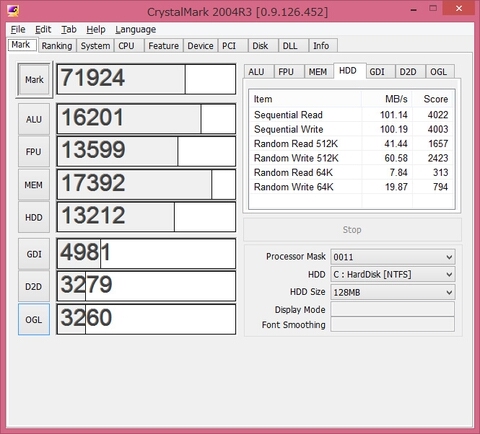
Task: Switch to the Device tab
Action: click(x=200, y=46)
